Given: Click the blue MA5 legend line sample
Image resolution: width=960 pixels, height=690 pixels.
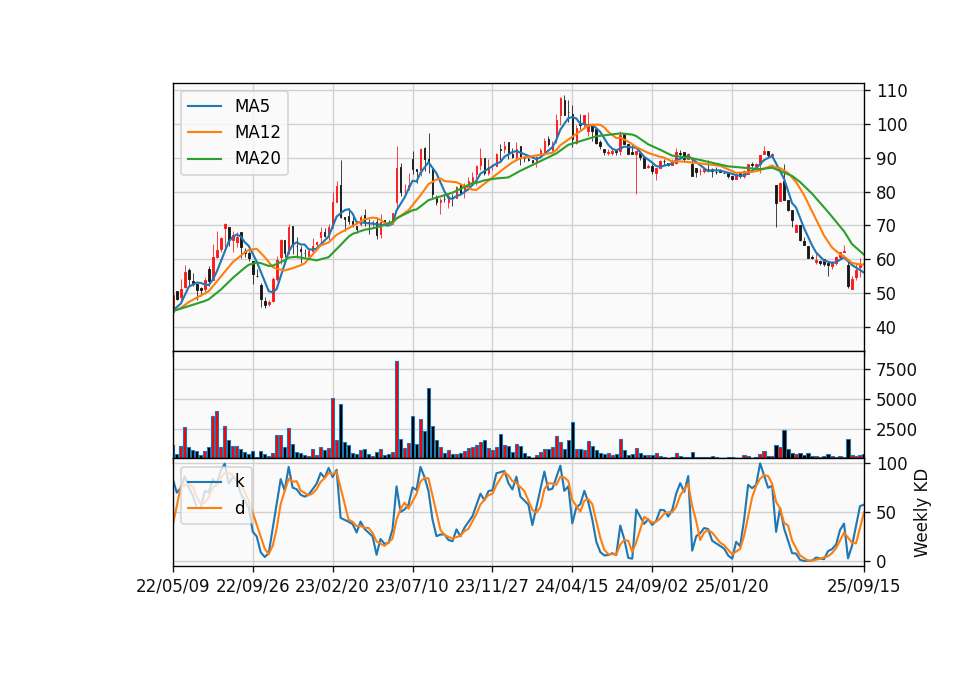Looking at the screenshot, I should tap(204, 106).
